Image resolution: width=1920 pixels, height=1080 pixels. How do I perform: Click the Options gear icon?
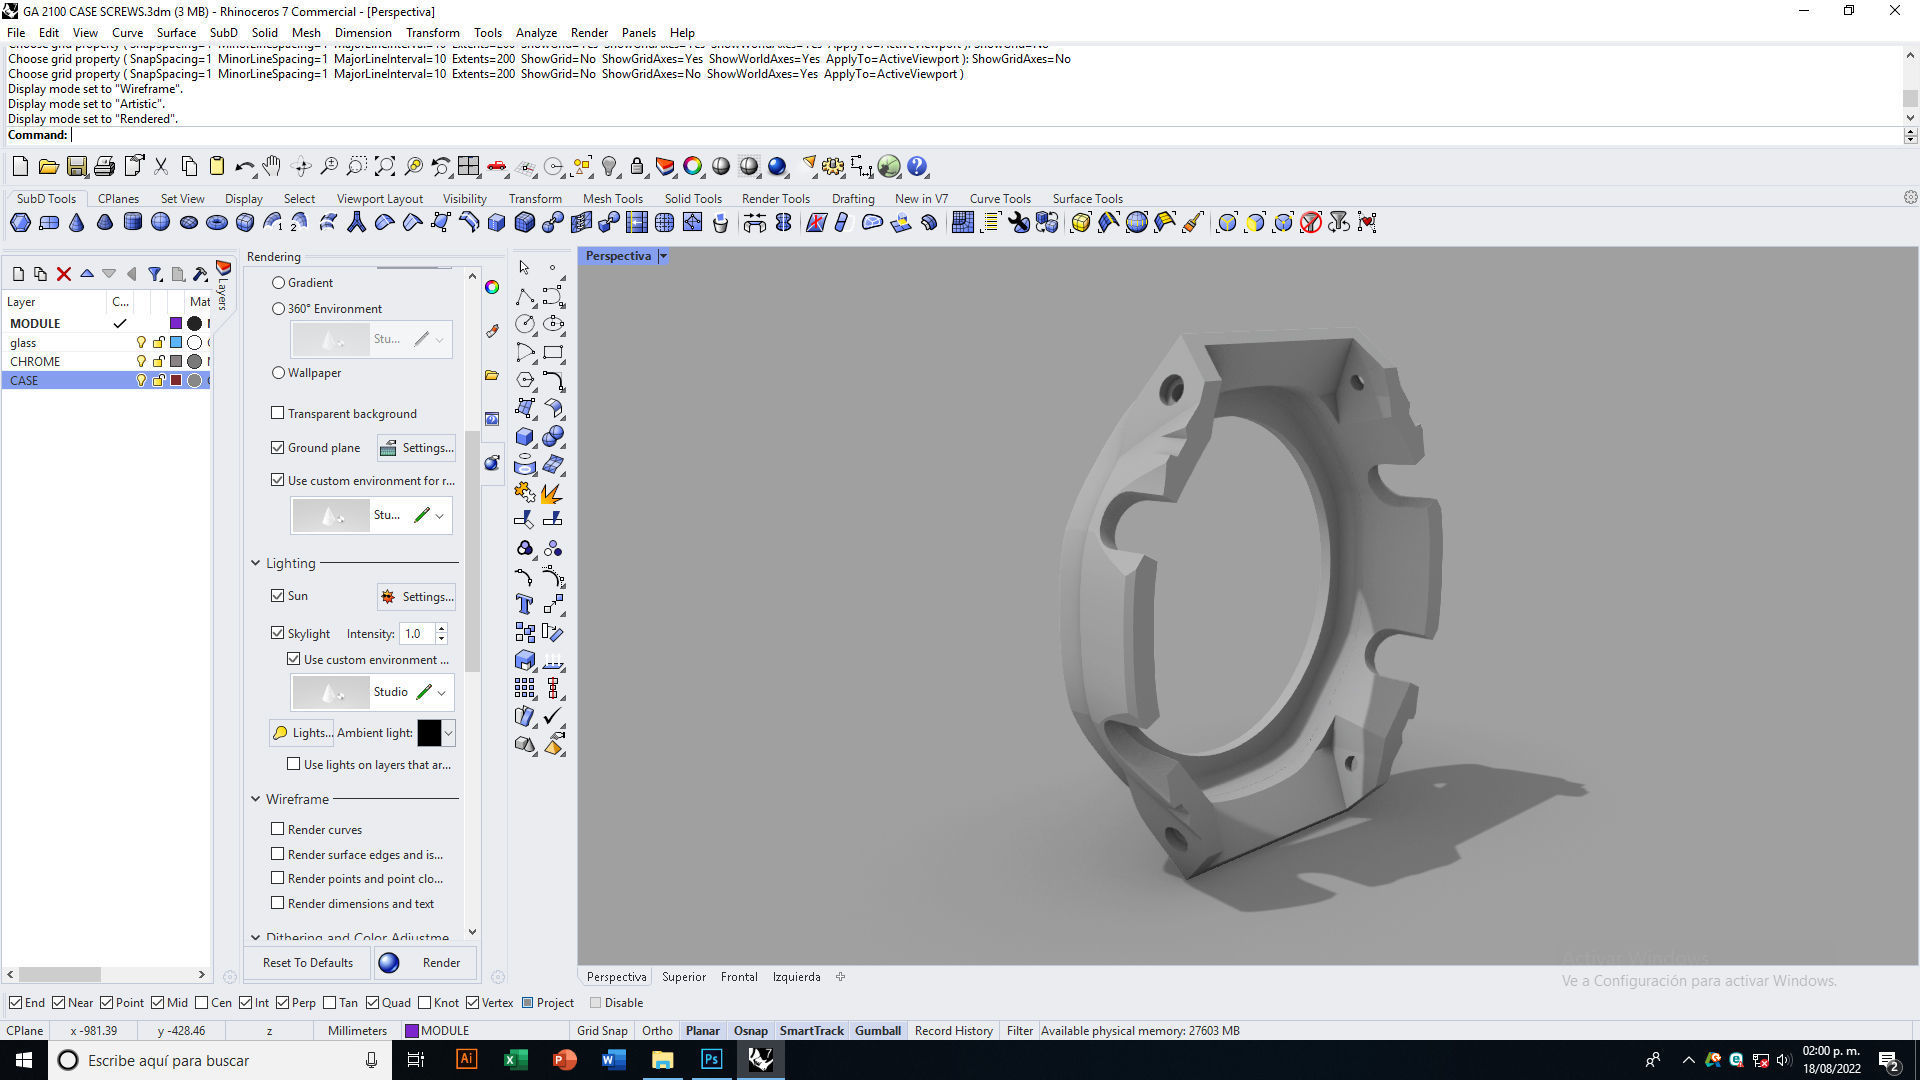(833, 166)
